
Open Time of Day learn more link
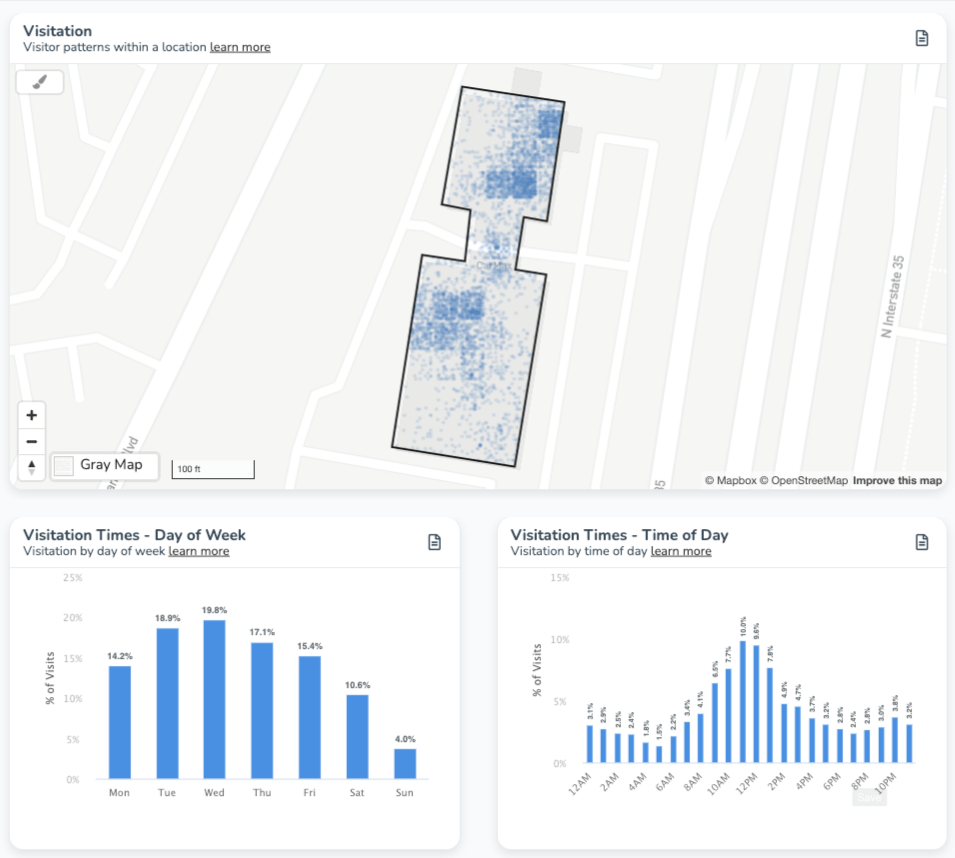tap(681, 551)
